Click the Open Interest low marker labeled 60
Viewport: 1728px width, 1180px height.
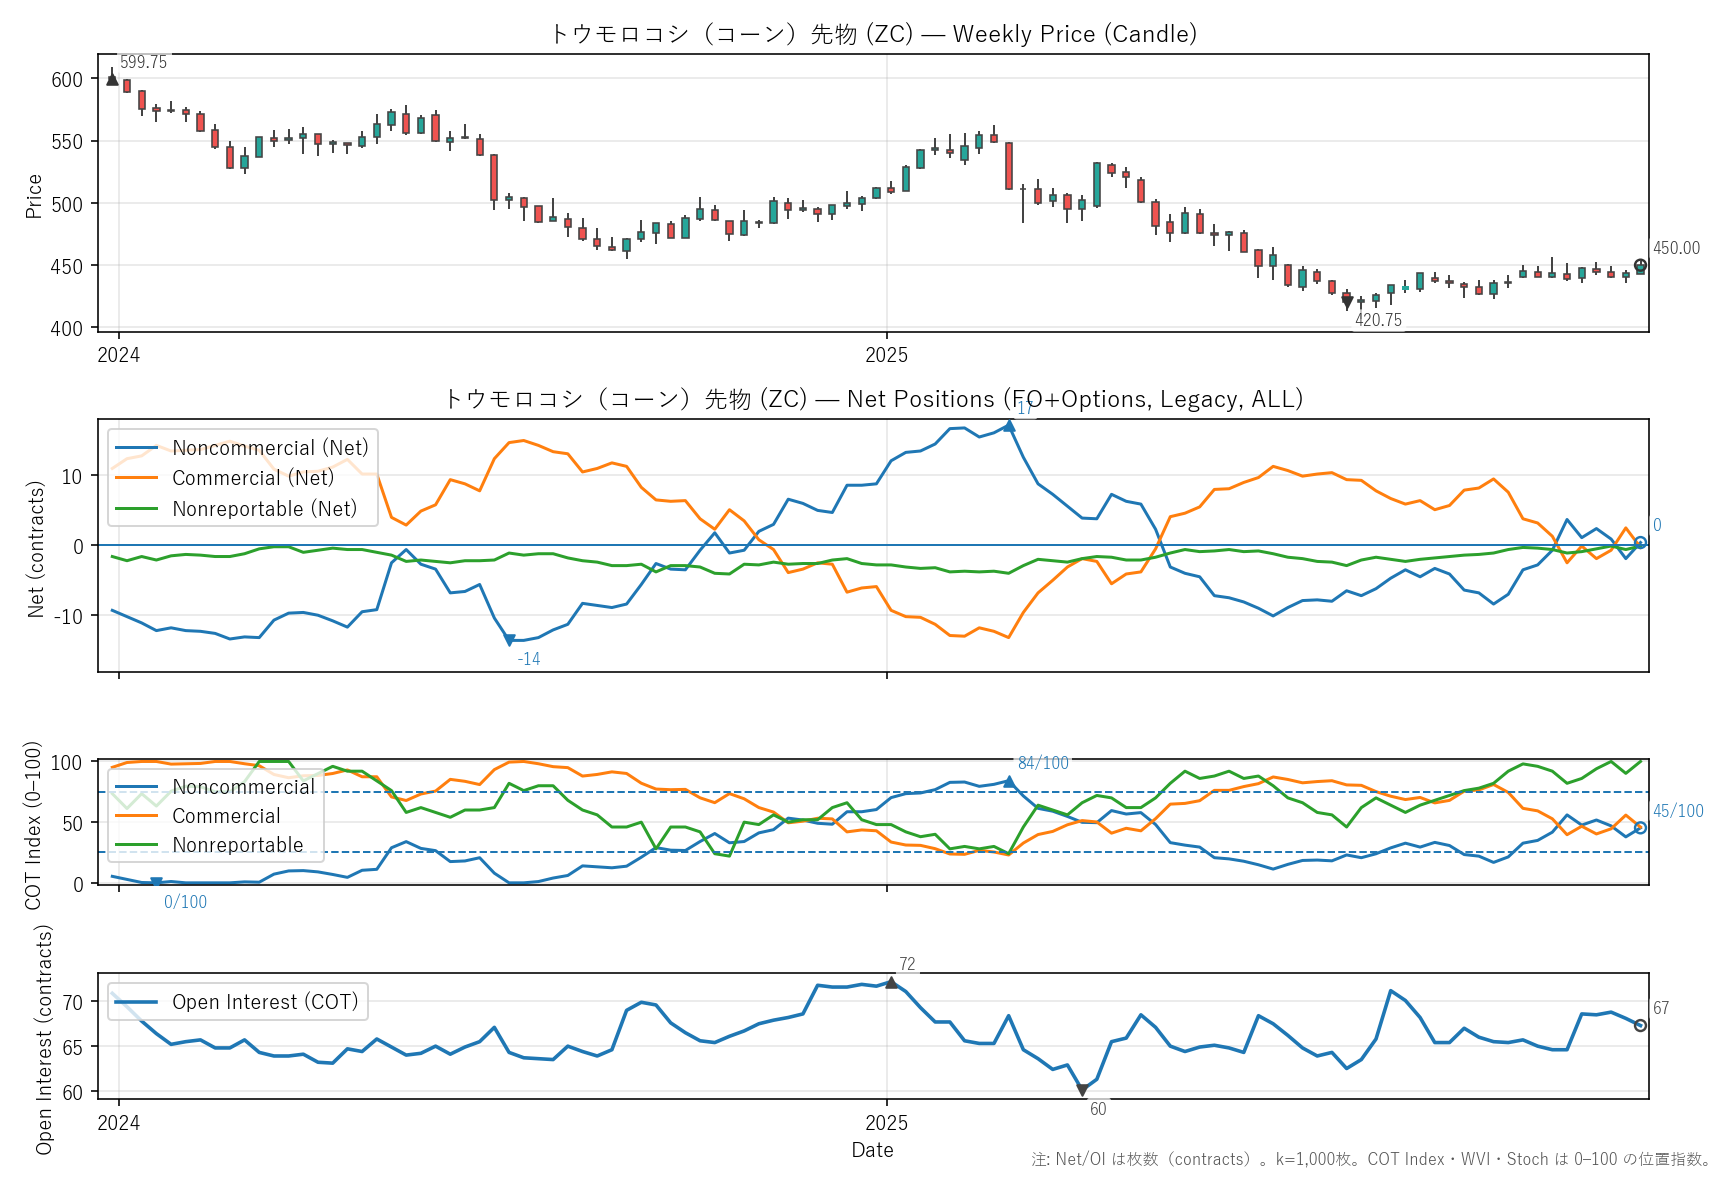coord(1082,1090)
